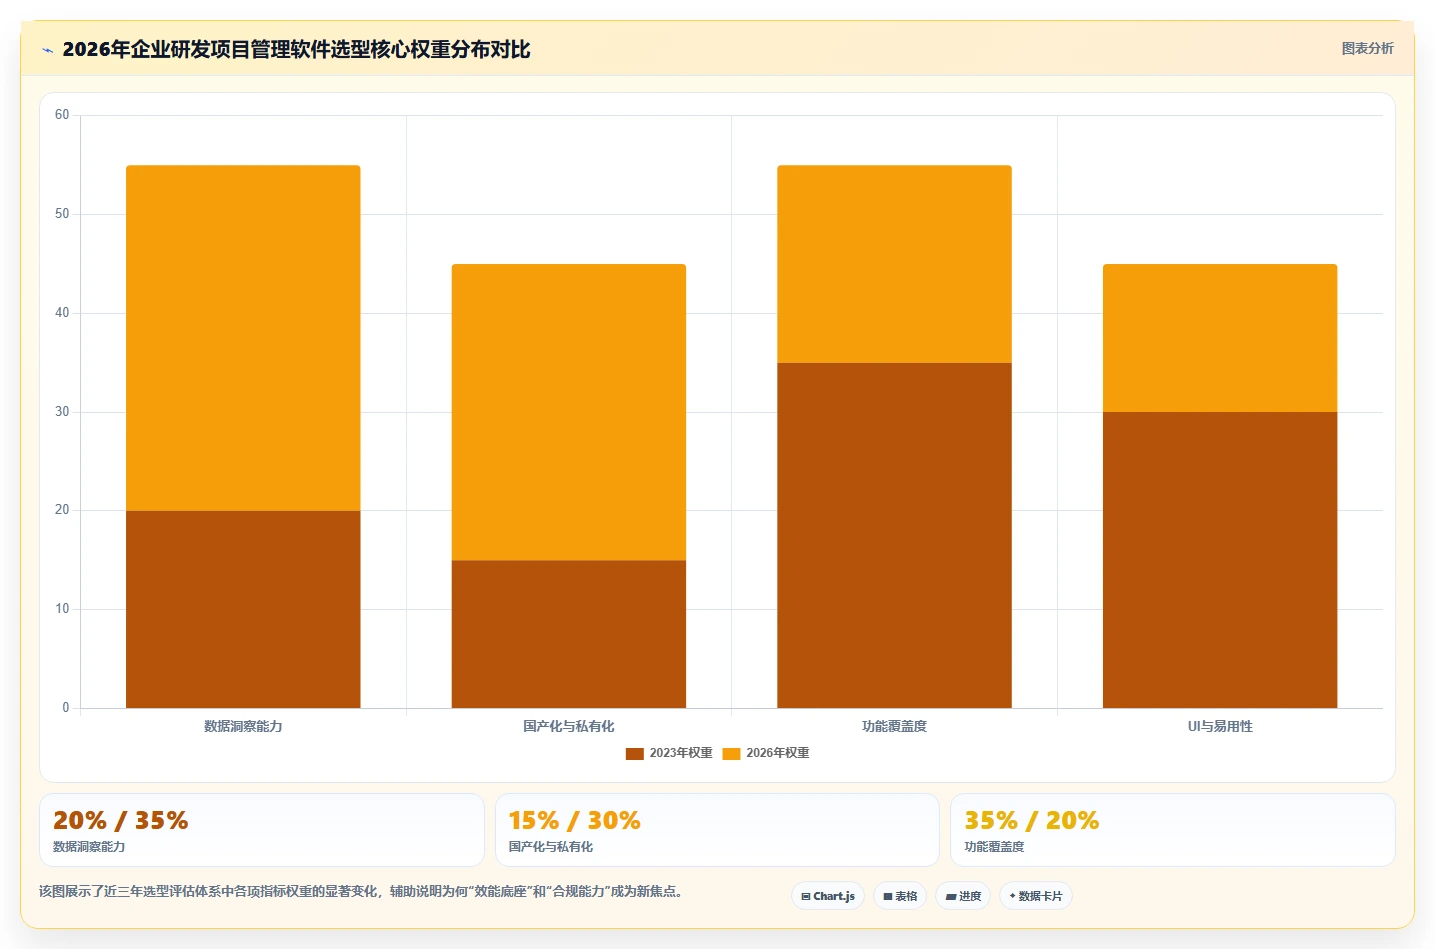Click the y-axis value 40
This screenshot has height=949, width=1435.
pyautogui.click(x=62, y=313)
